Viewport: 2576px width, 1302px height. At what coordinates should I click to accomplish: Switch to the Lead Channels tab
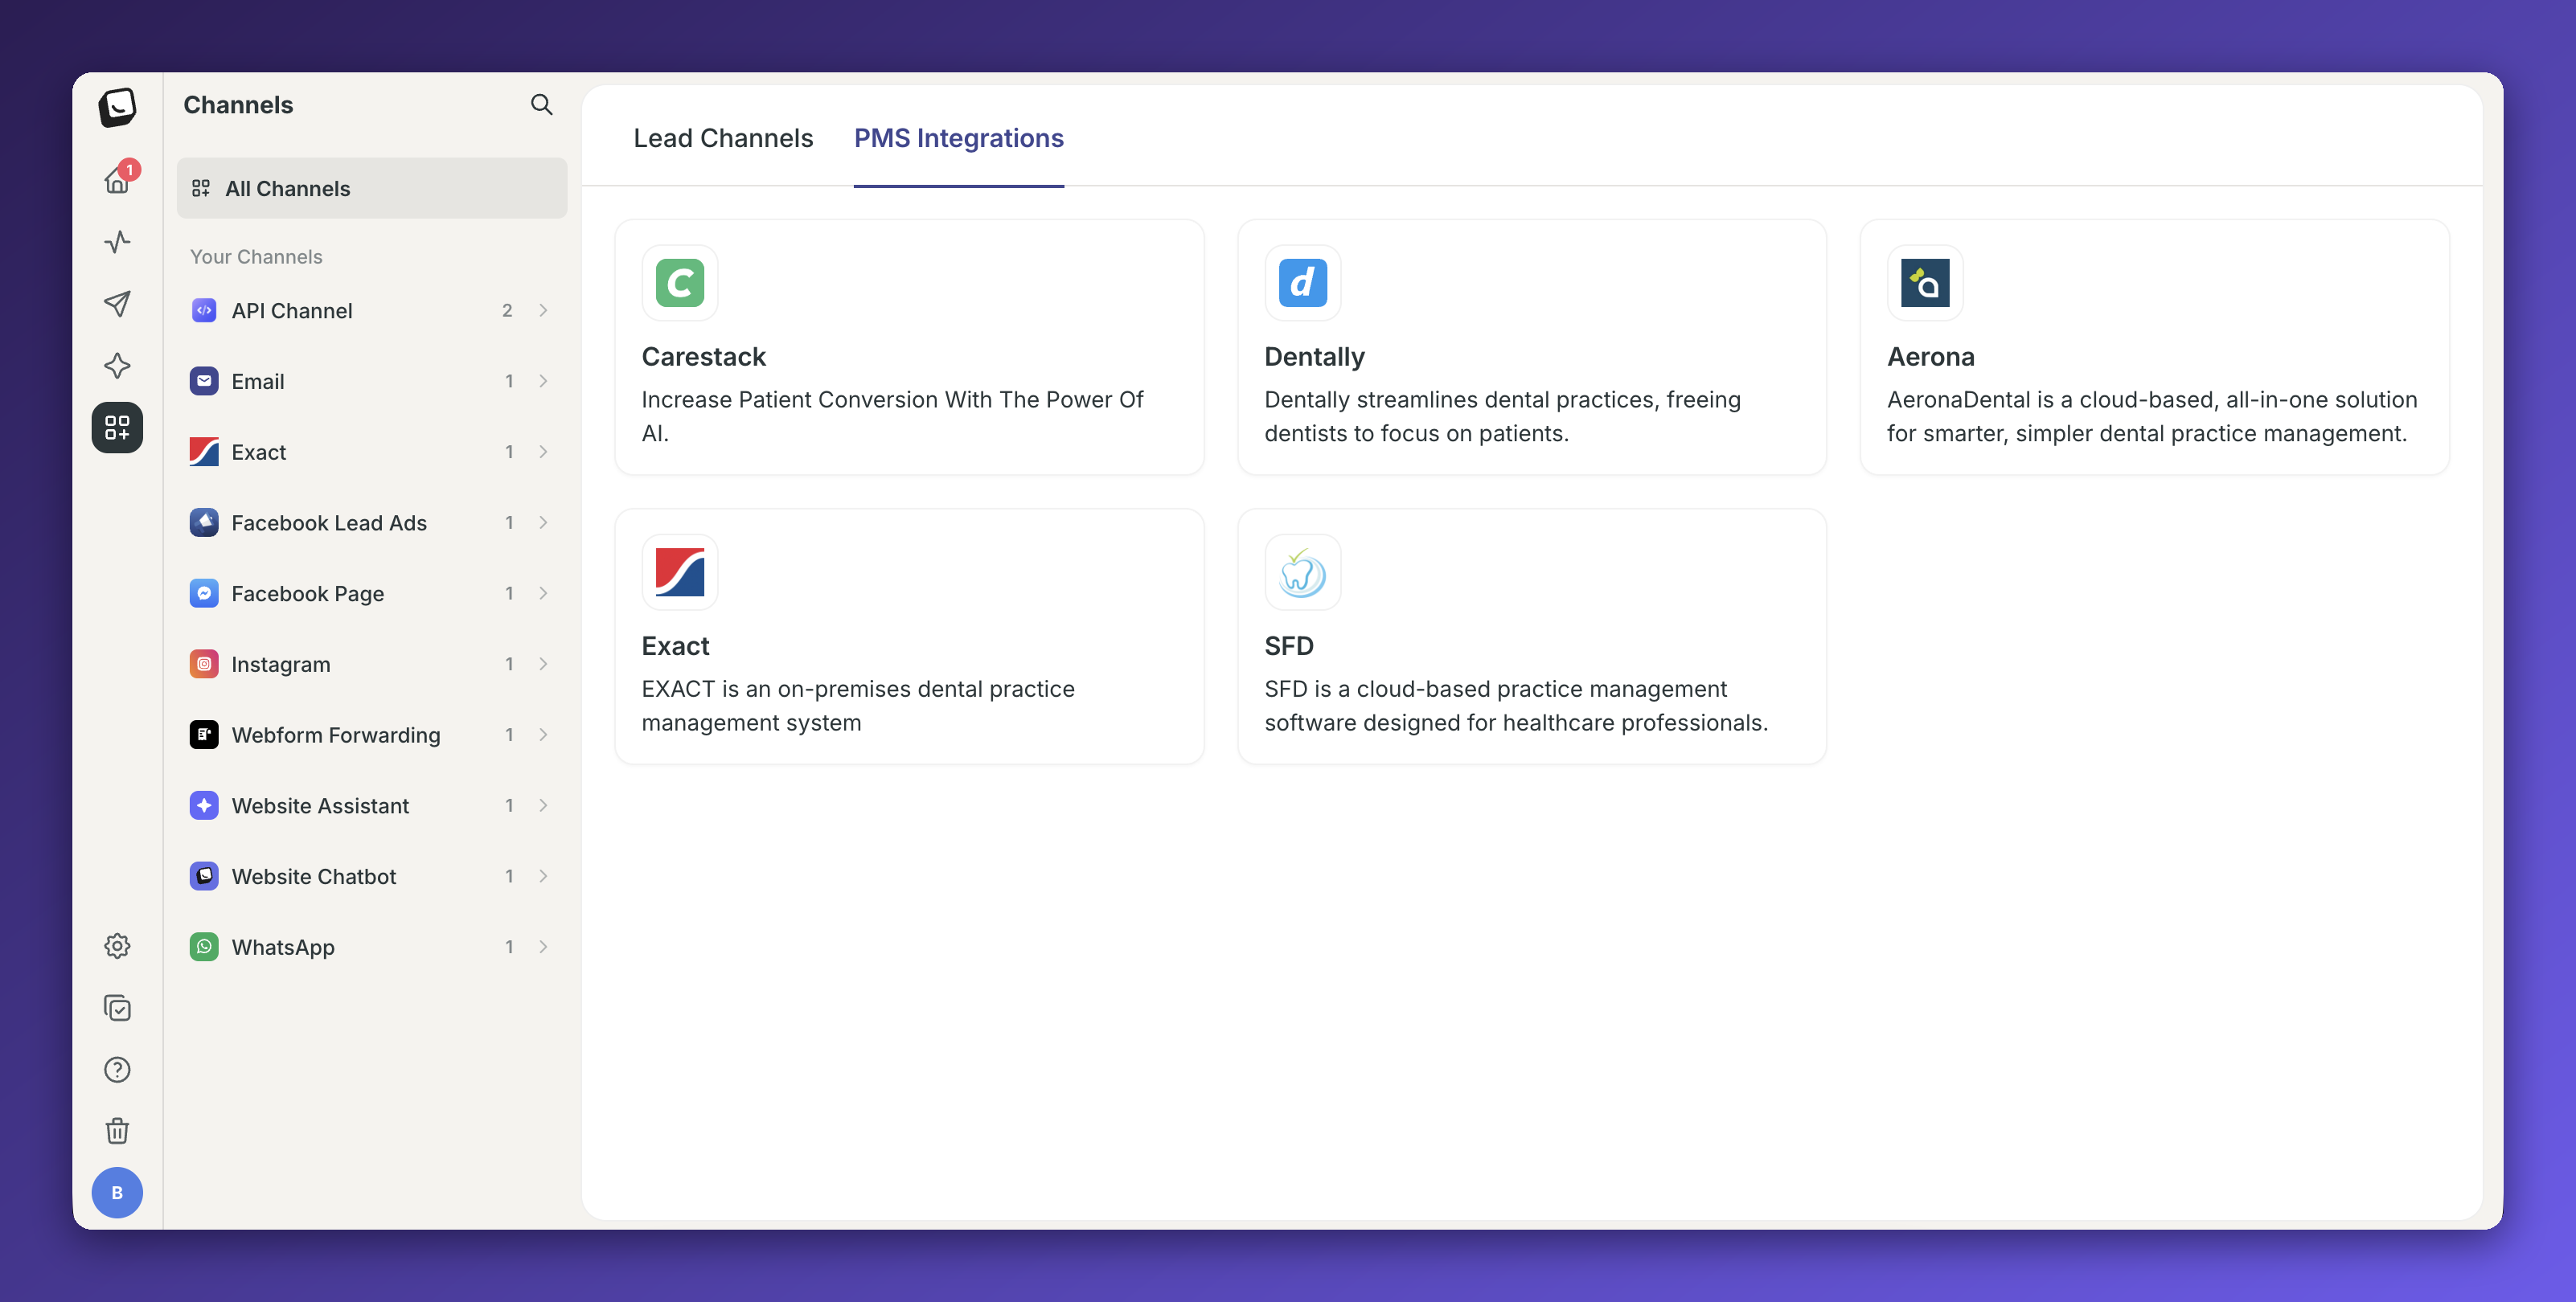[723, 138]
